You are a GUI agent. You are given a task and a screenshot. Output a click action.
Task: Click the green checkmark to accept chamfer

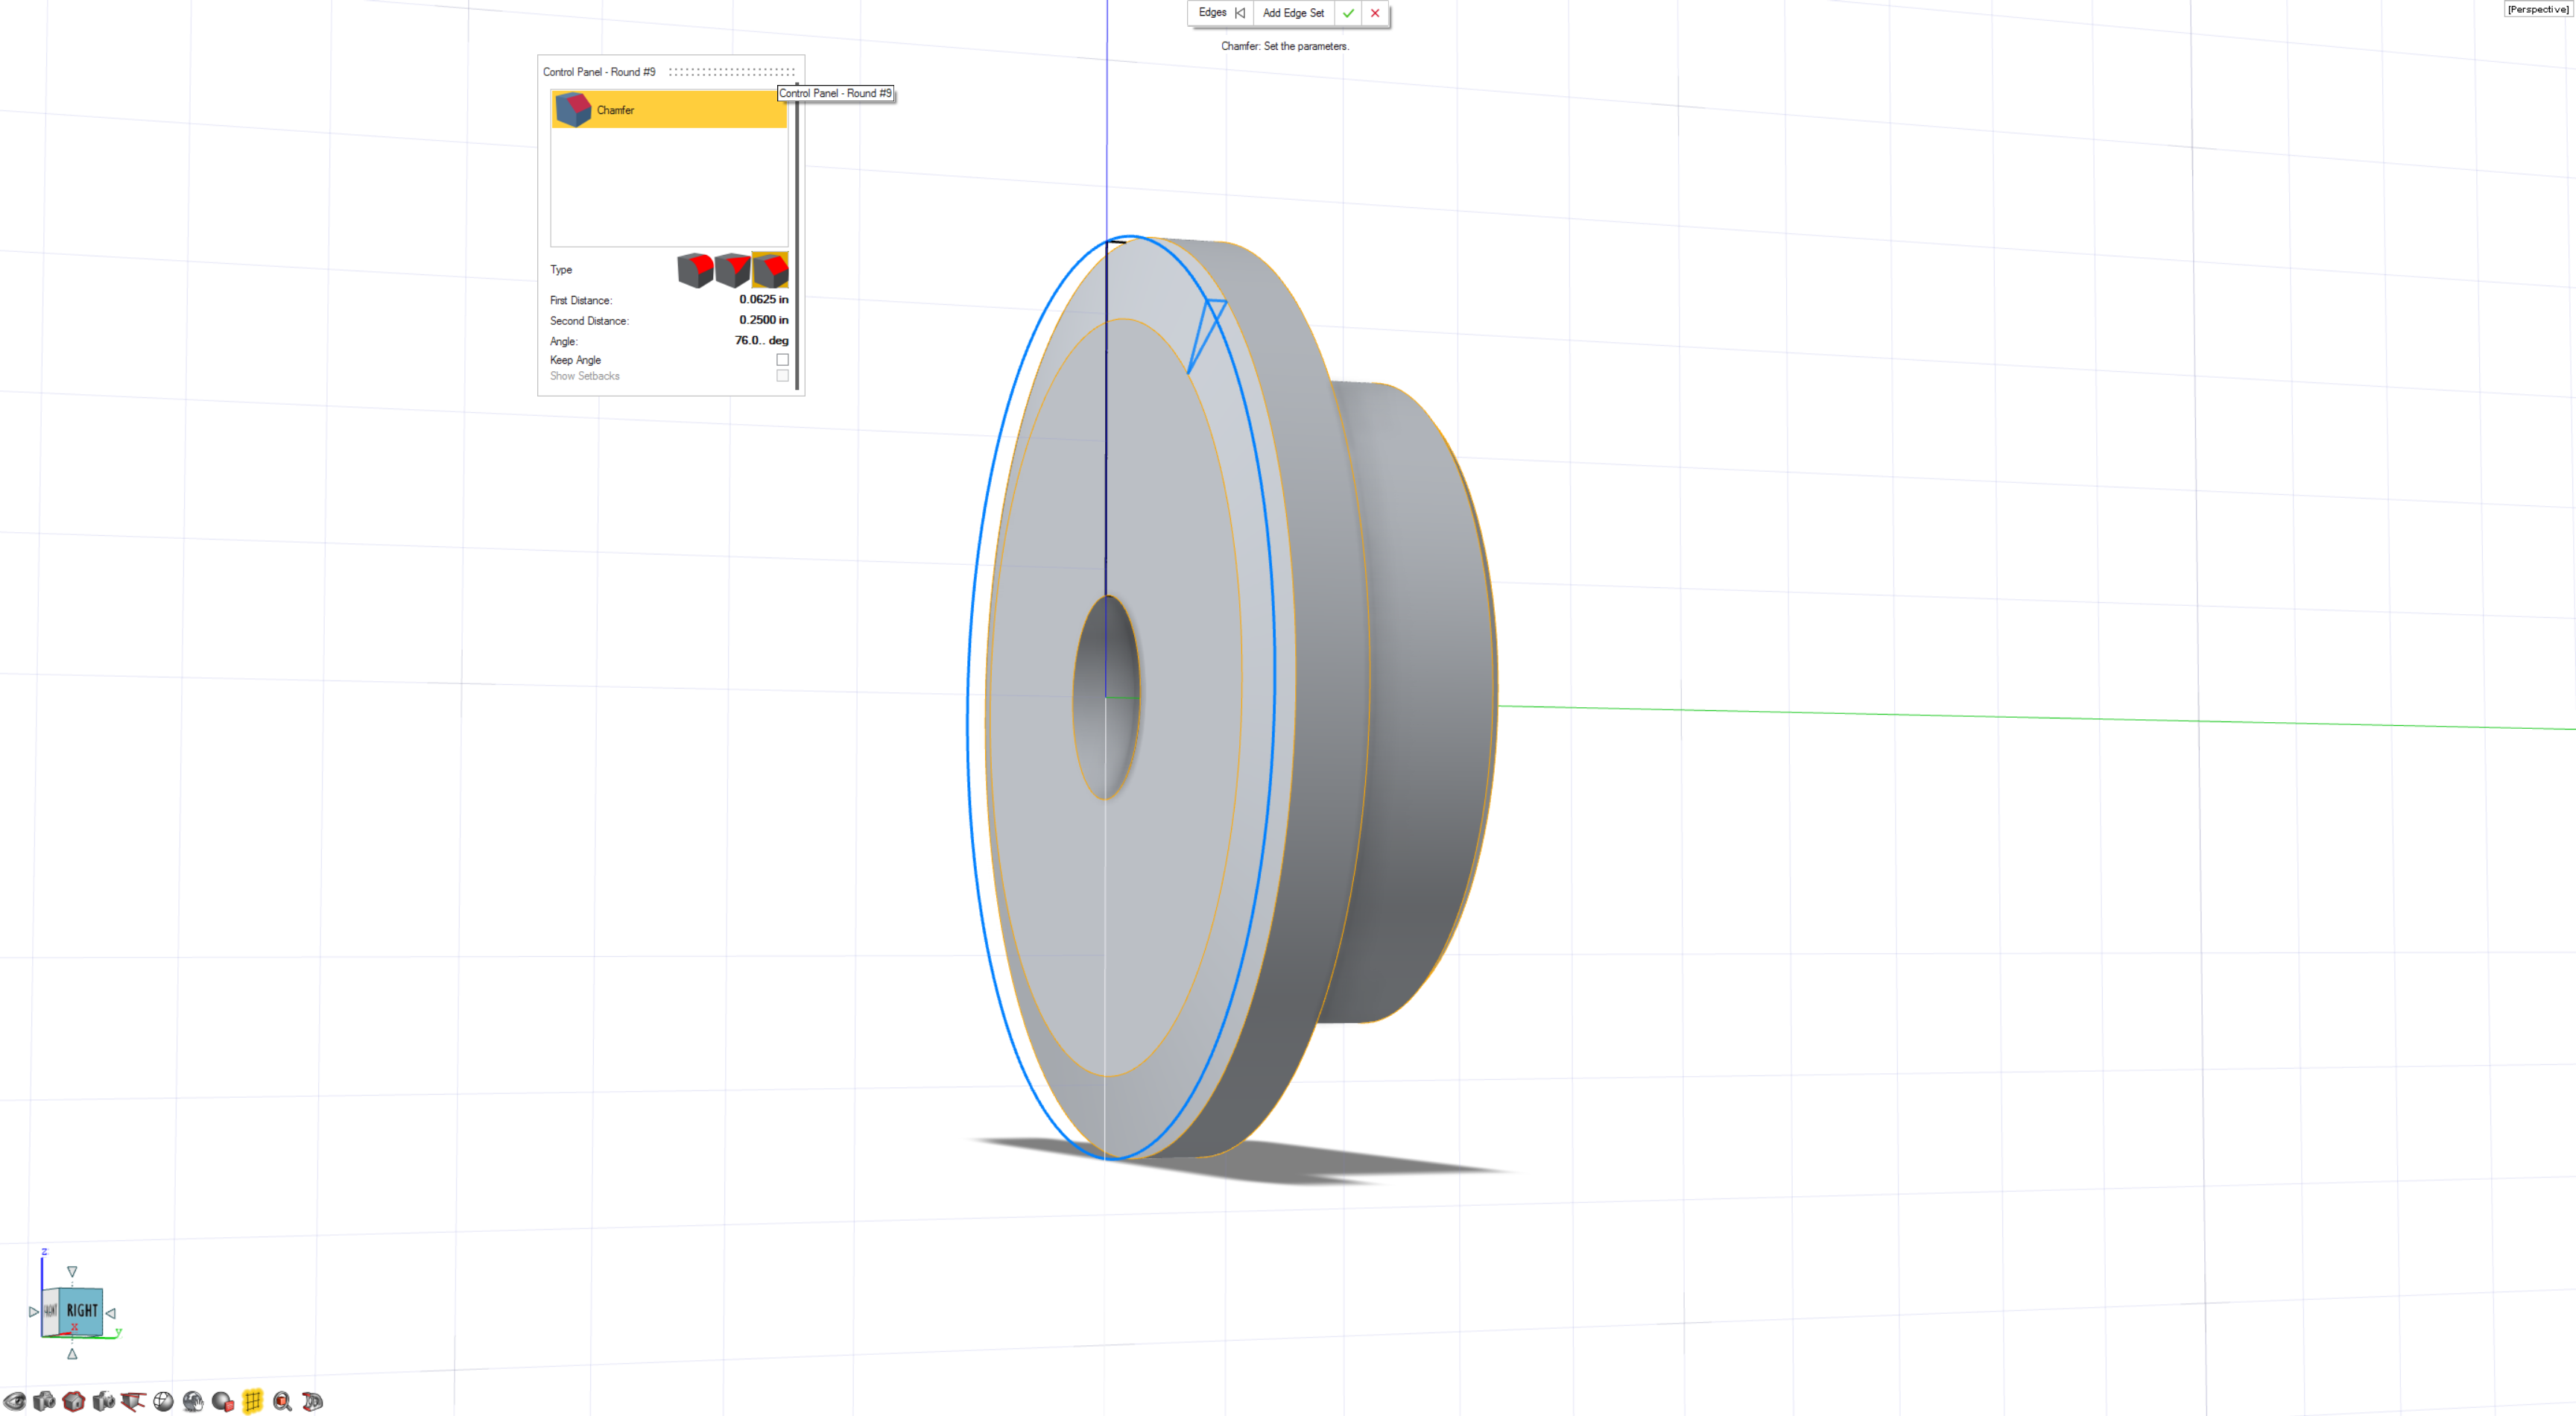click(1348, 13)
